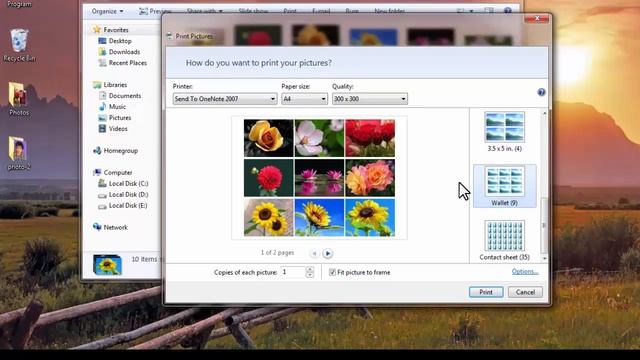Choose the 3.5 x 5 in. (4) layout

point(504,132)
